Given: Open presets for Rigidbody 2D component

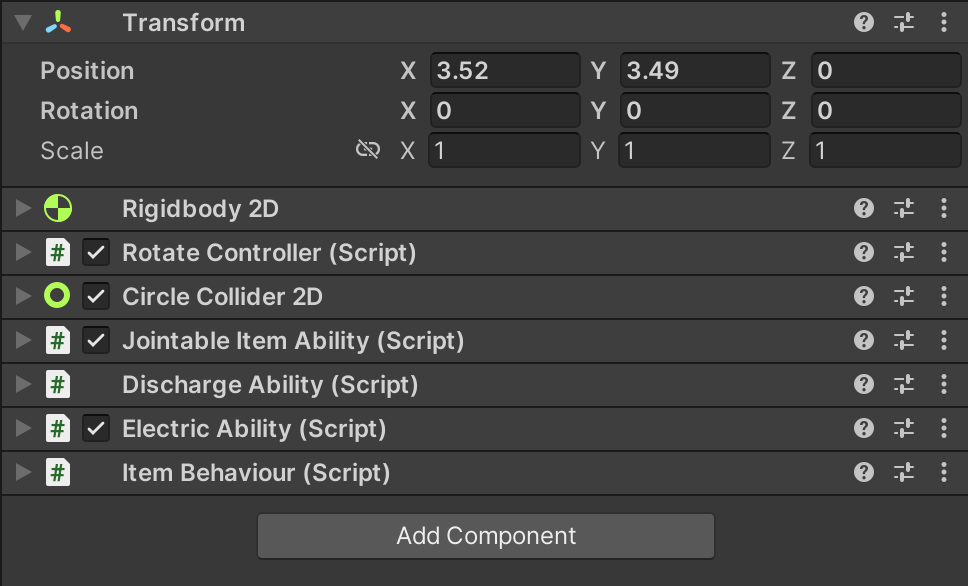Looking at the screenshot, I should (904, 209).
